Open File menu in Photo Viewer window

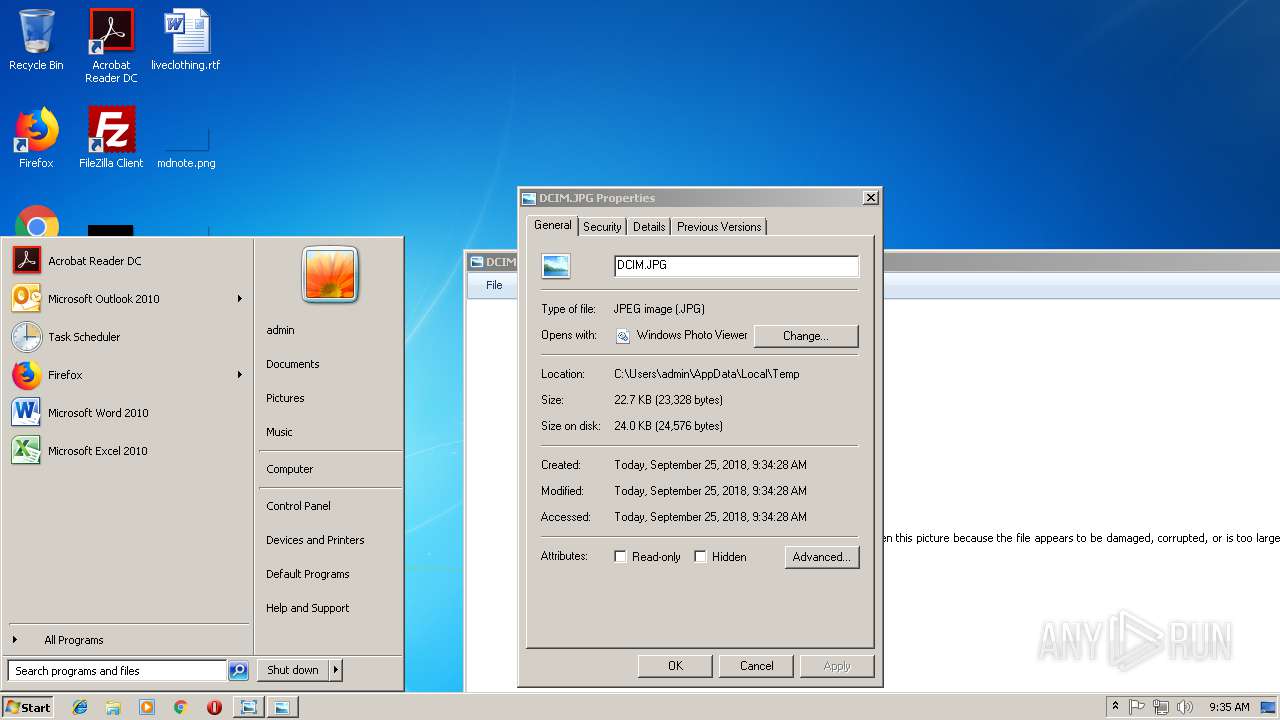coord(494,285)
